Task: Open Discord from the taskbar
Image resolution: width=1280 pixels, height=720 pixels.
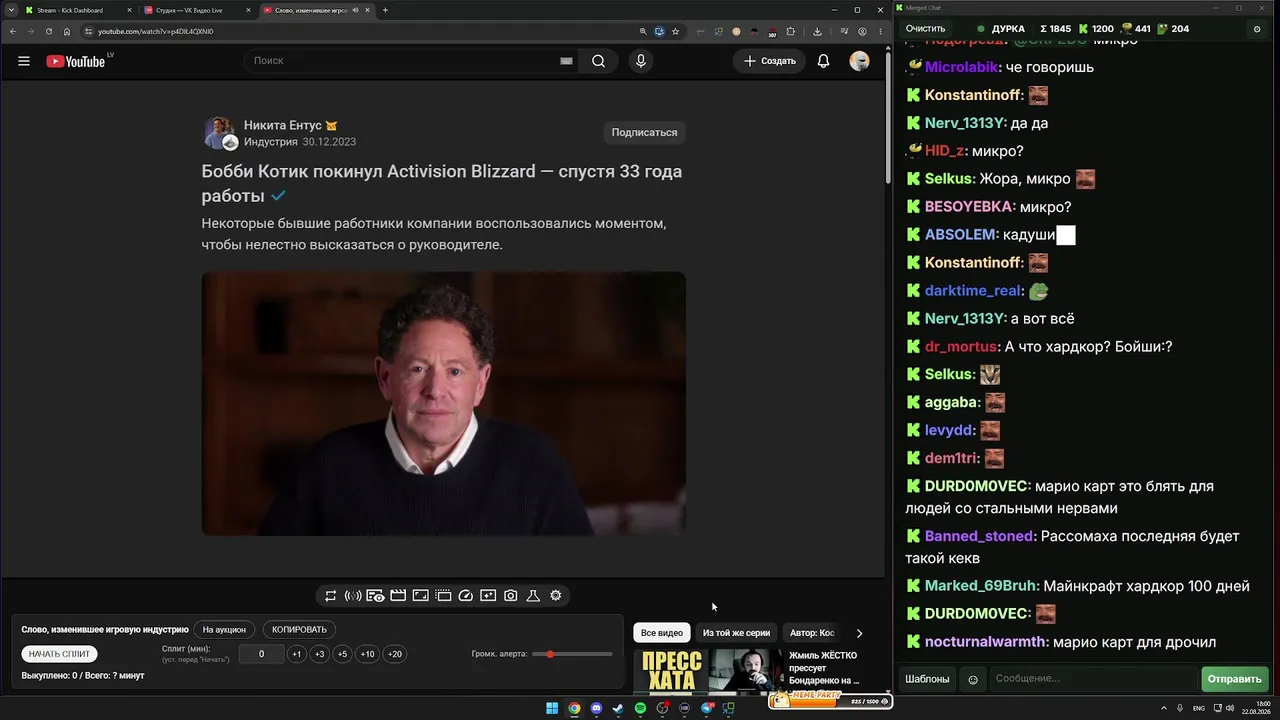Action: [597, 708]
